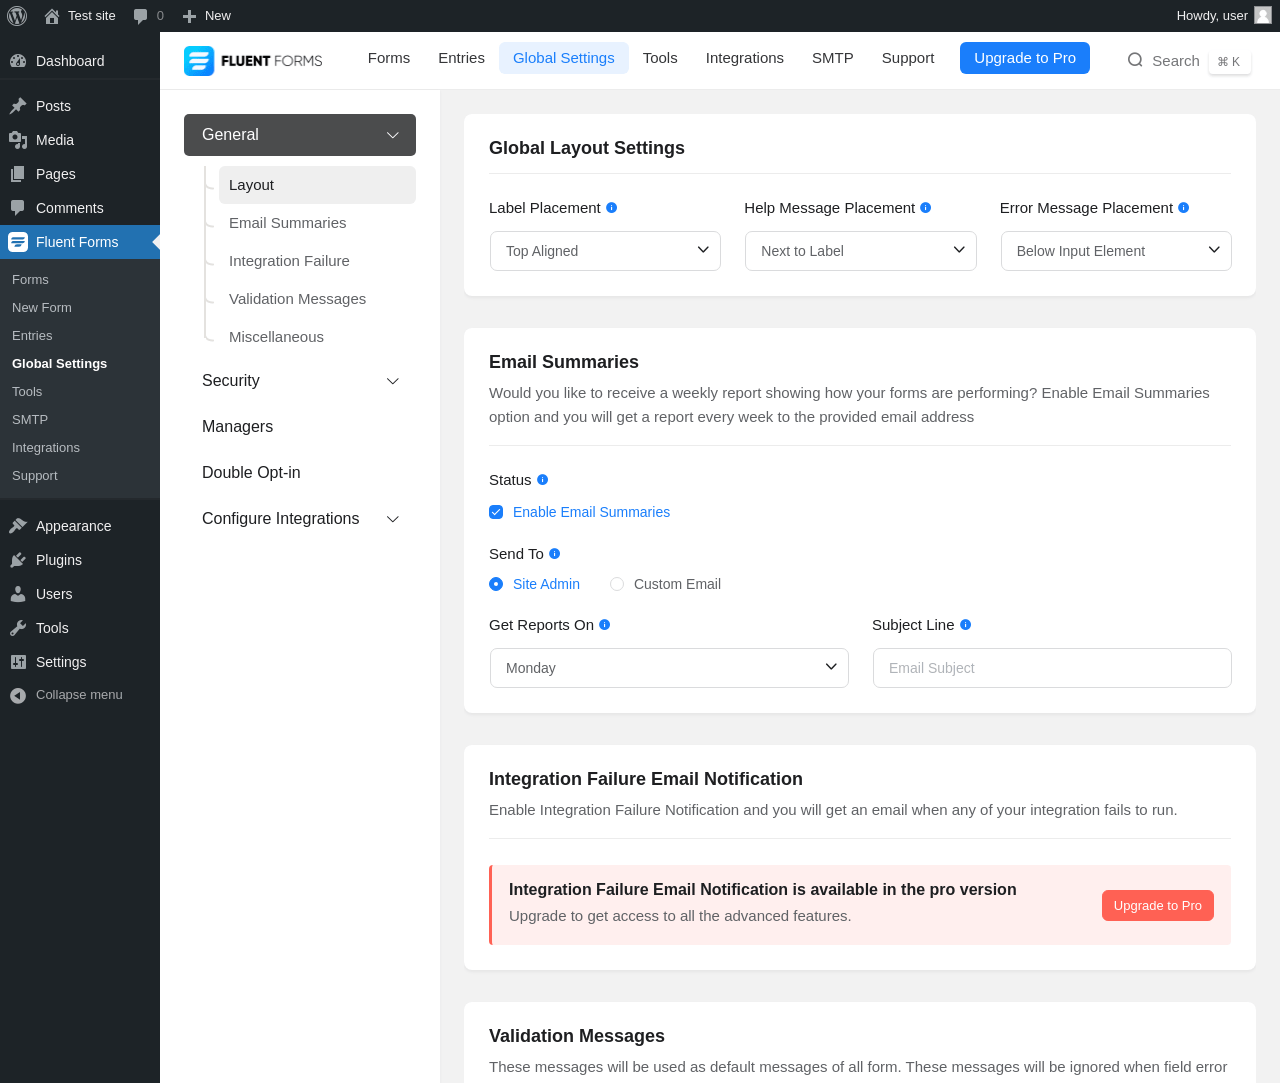The image size is (1280, 1083).
Task: Click the Email Subject input field
Action: [1052, 668]
